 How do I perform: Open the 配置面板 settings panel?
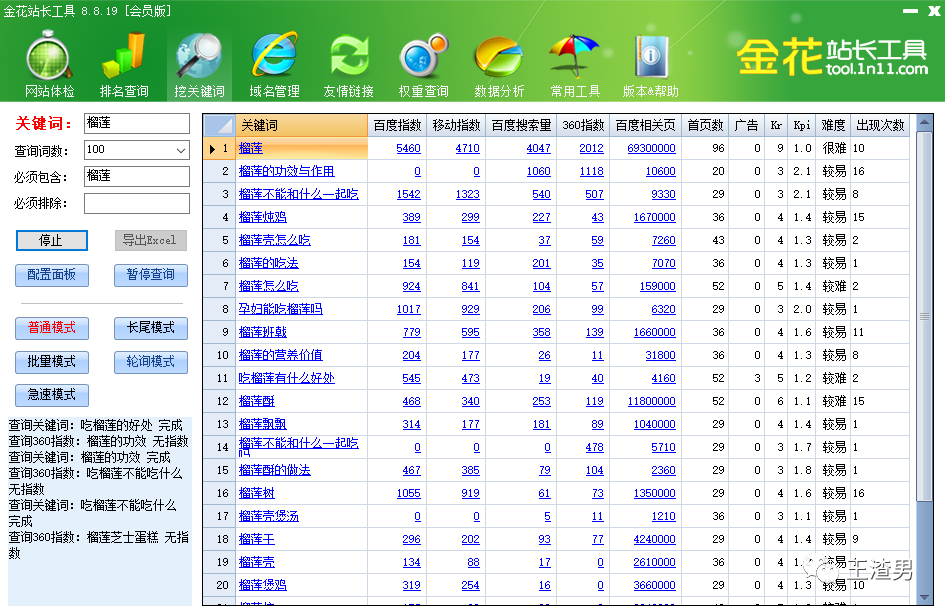[52, 275]
